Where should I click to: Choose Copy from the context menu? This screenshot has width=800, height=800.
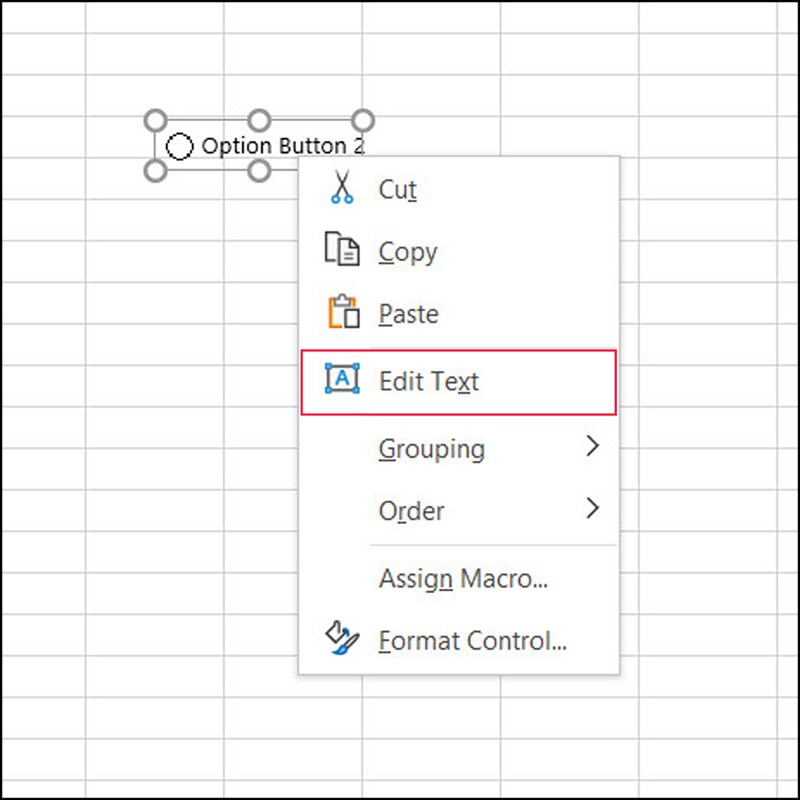tap(406, 250)
